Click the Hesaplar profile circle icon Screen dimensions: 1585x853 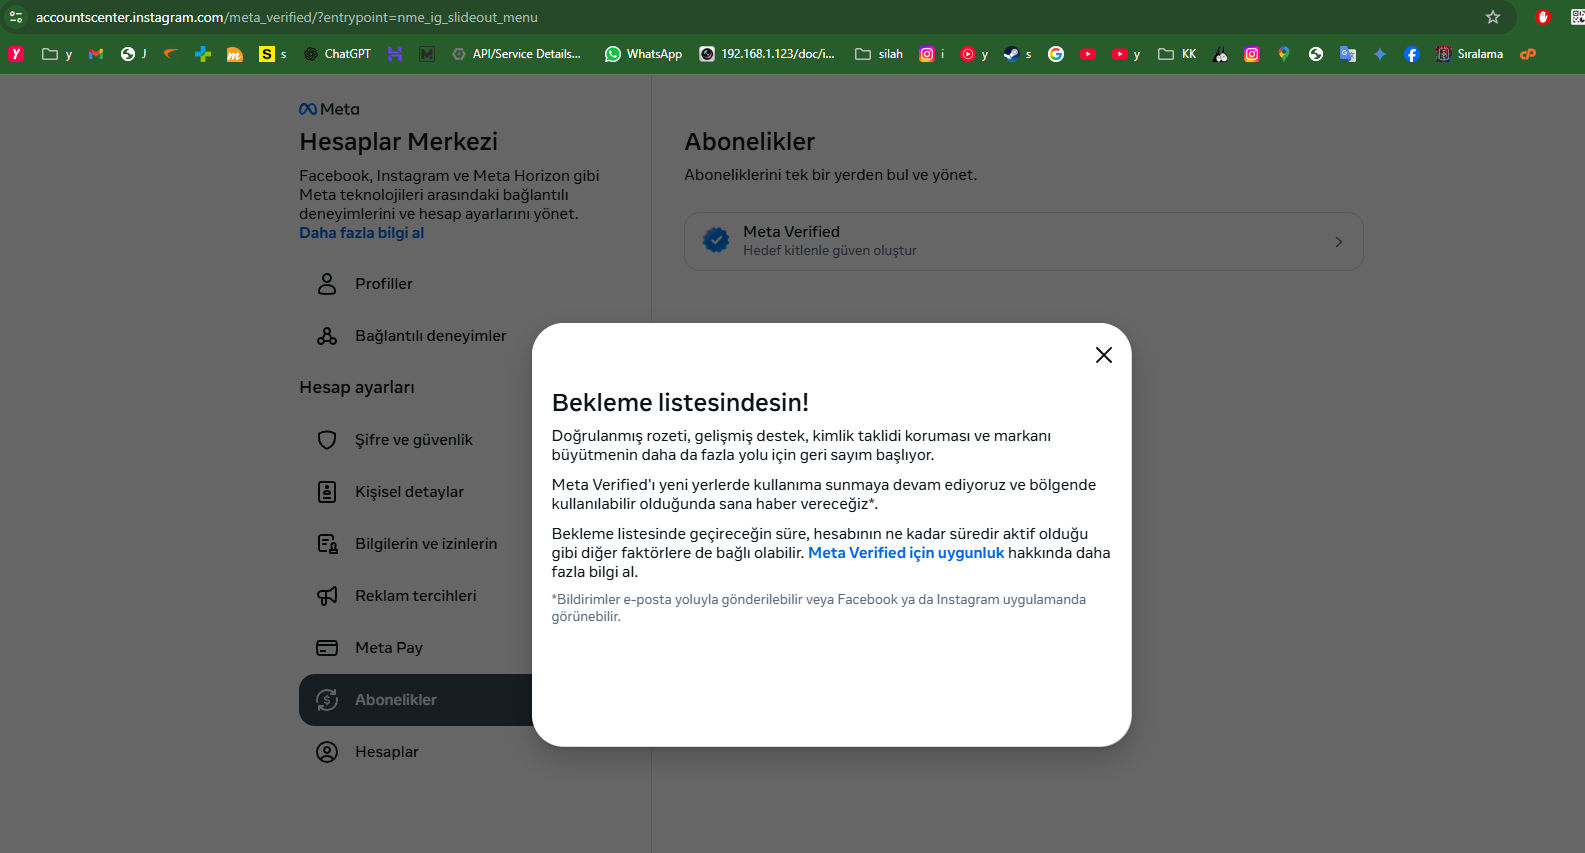pos(327,752)
